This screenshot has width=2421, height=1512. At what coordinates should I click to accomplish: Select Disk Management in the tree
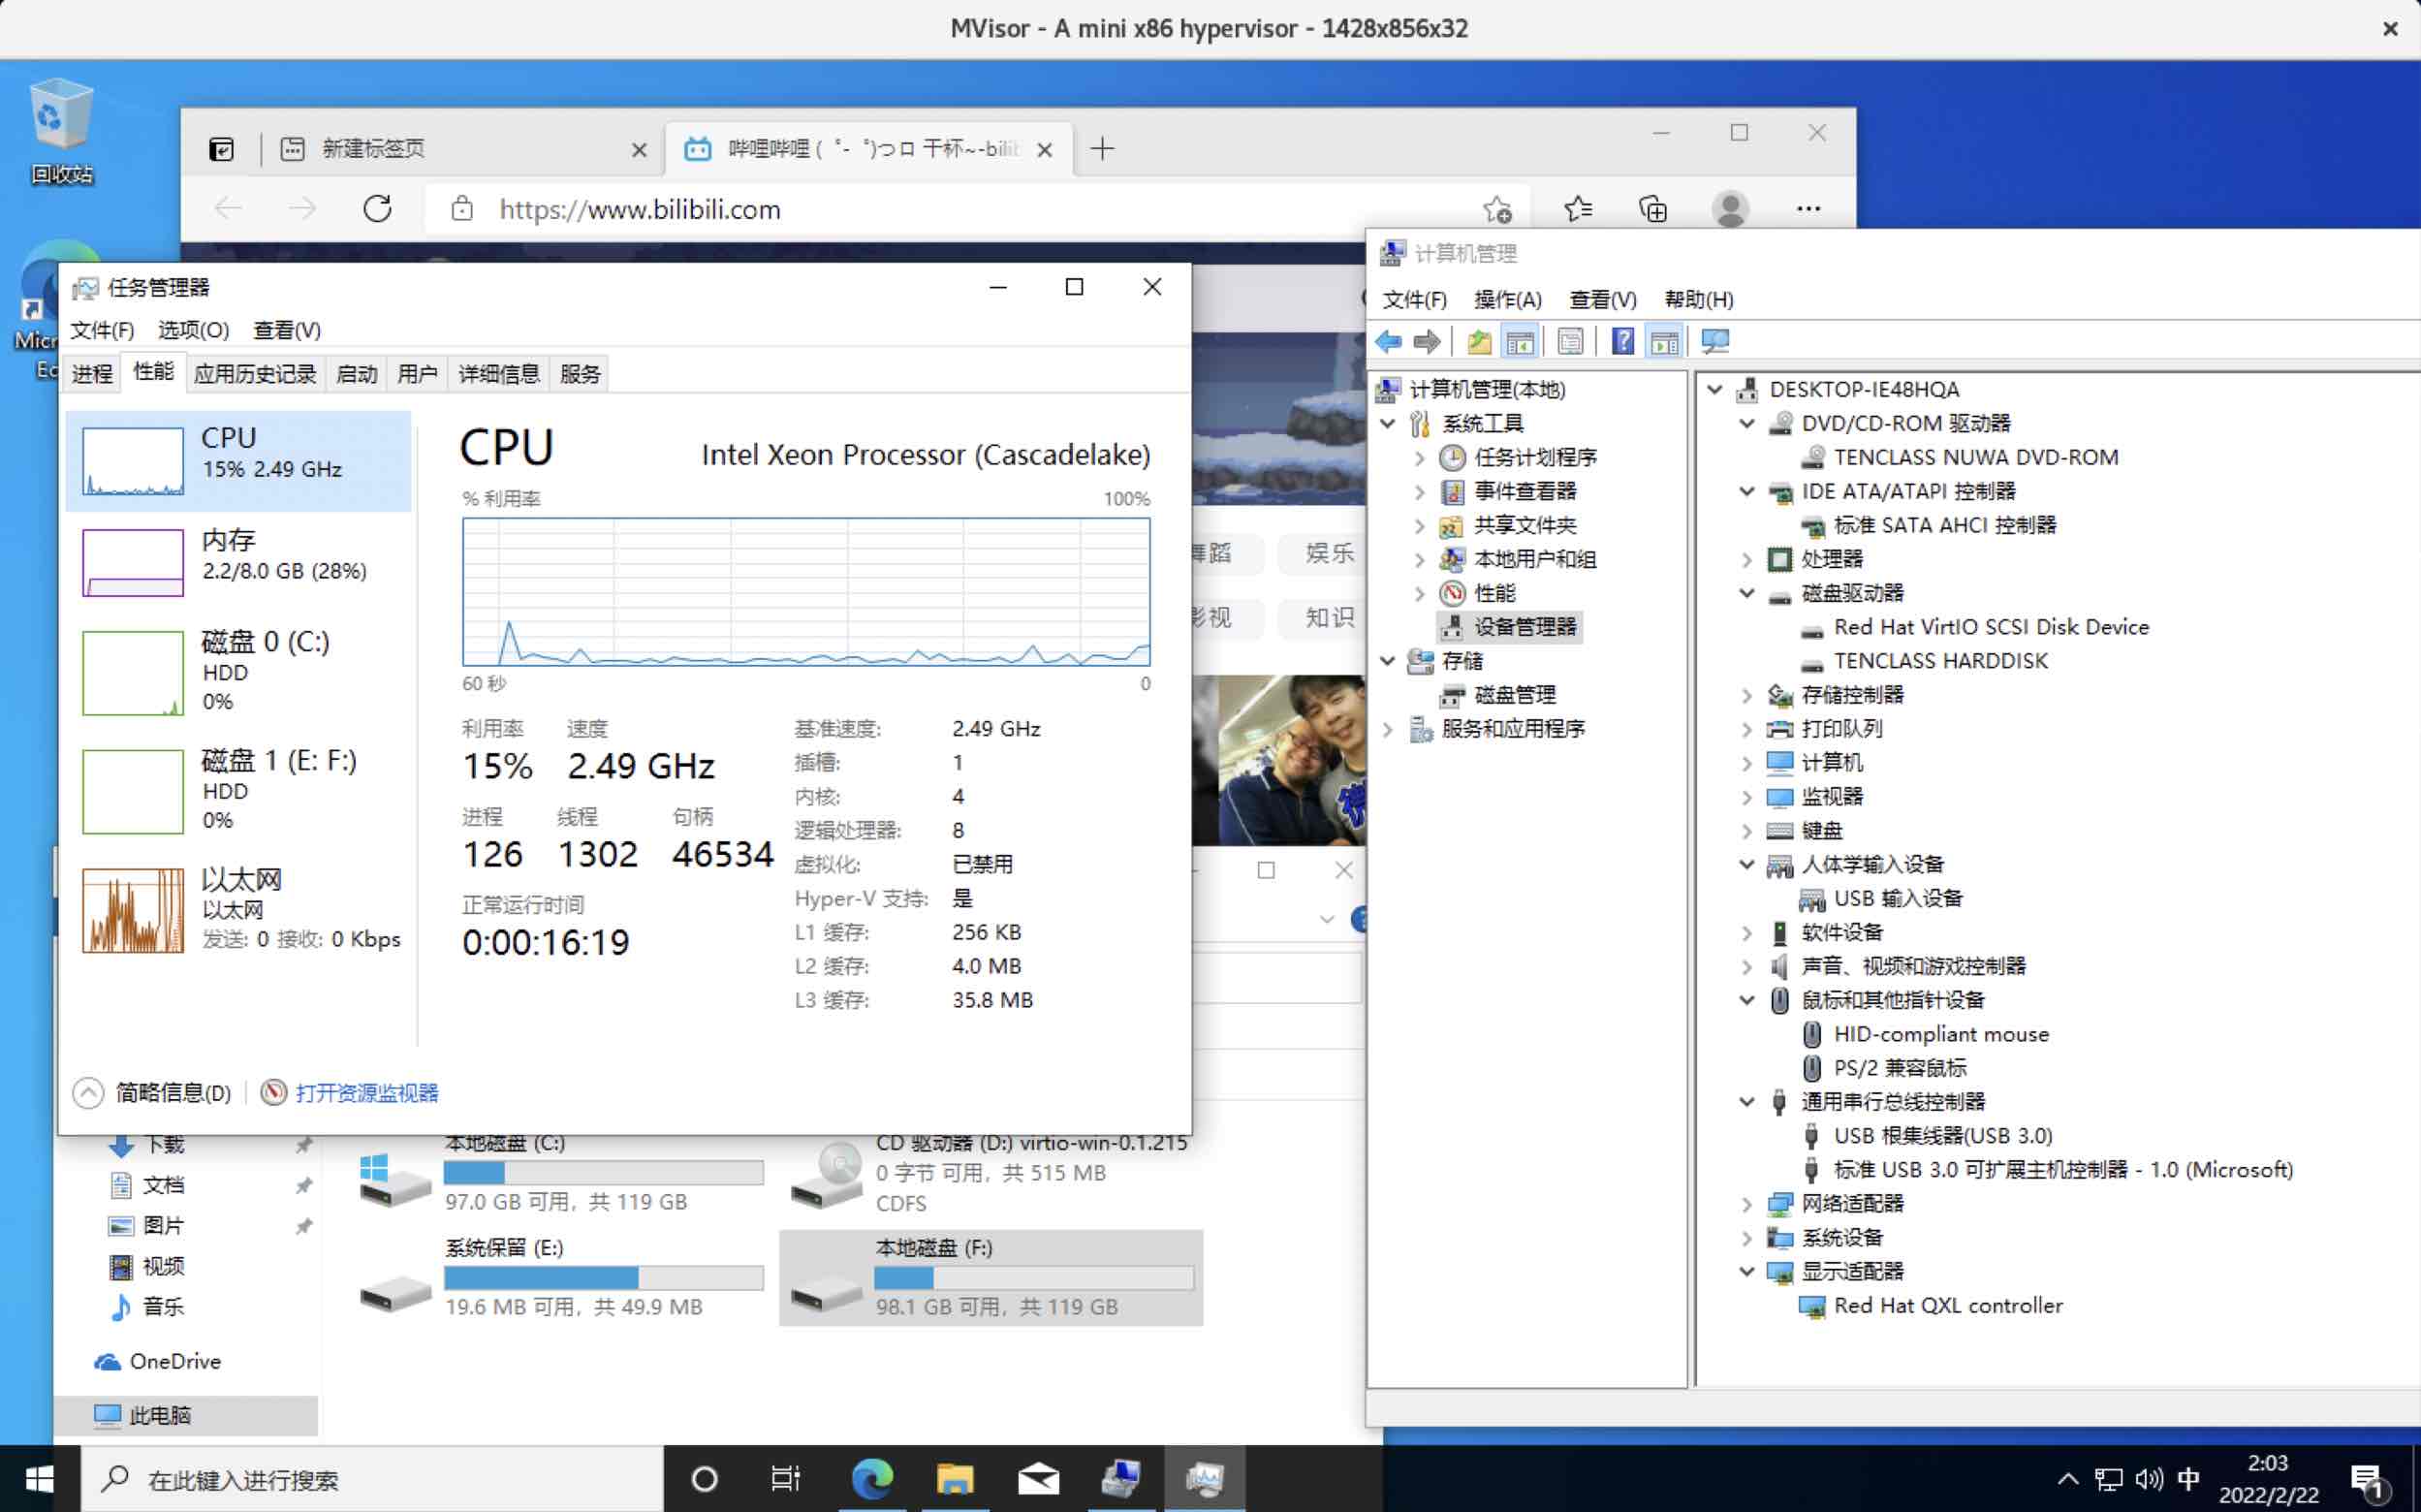1514,695
